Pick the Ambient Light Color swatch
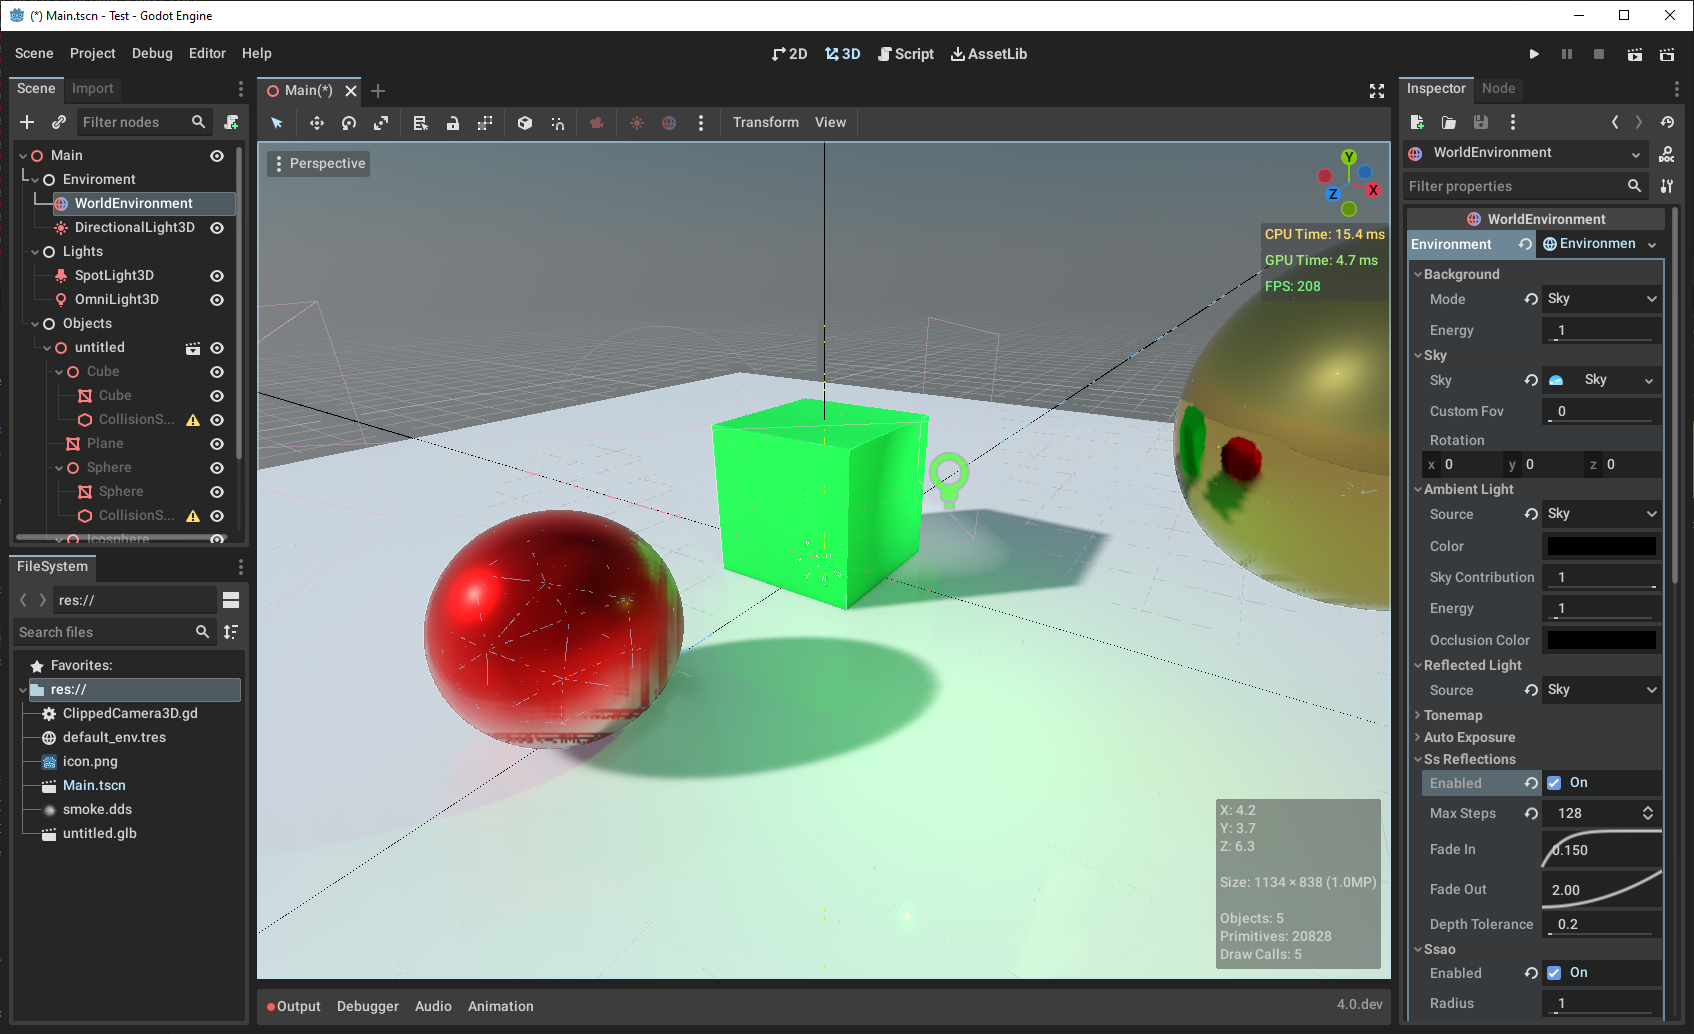The width and height of the screenshot is (1694, 1034). [x=1600, y=546]
